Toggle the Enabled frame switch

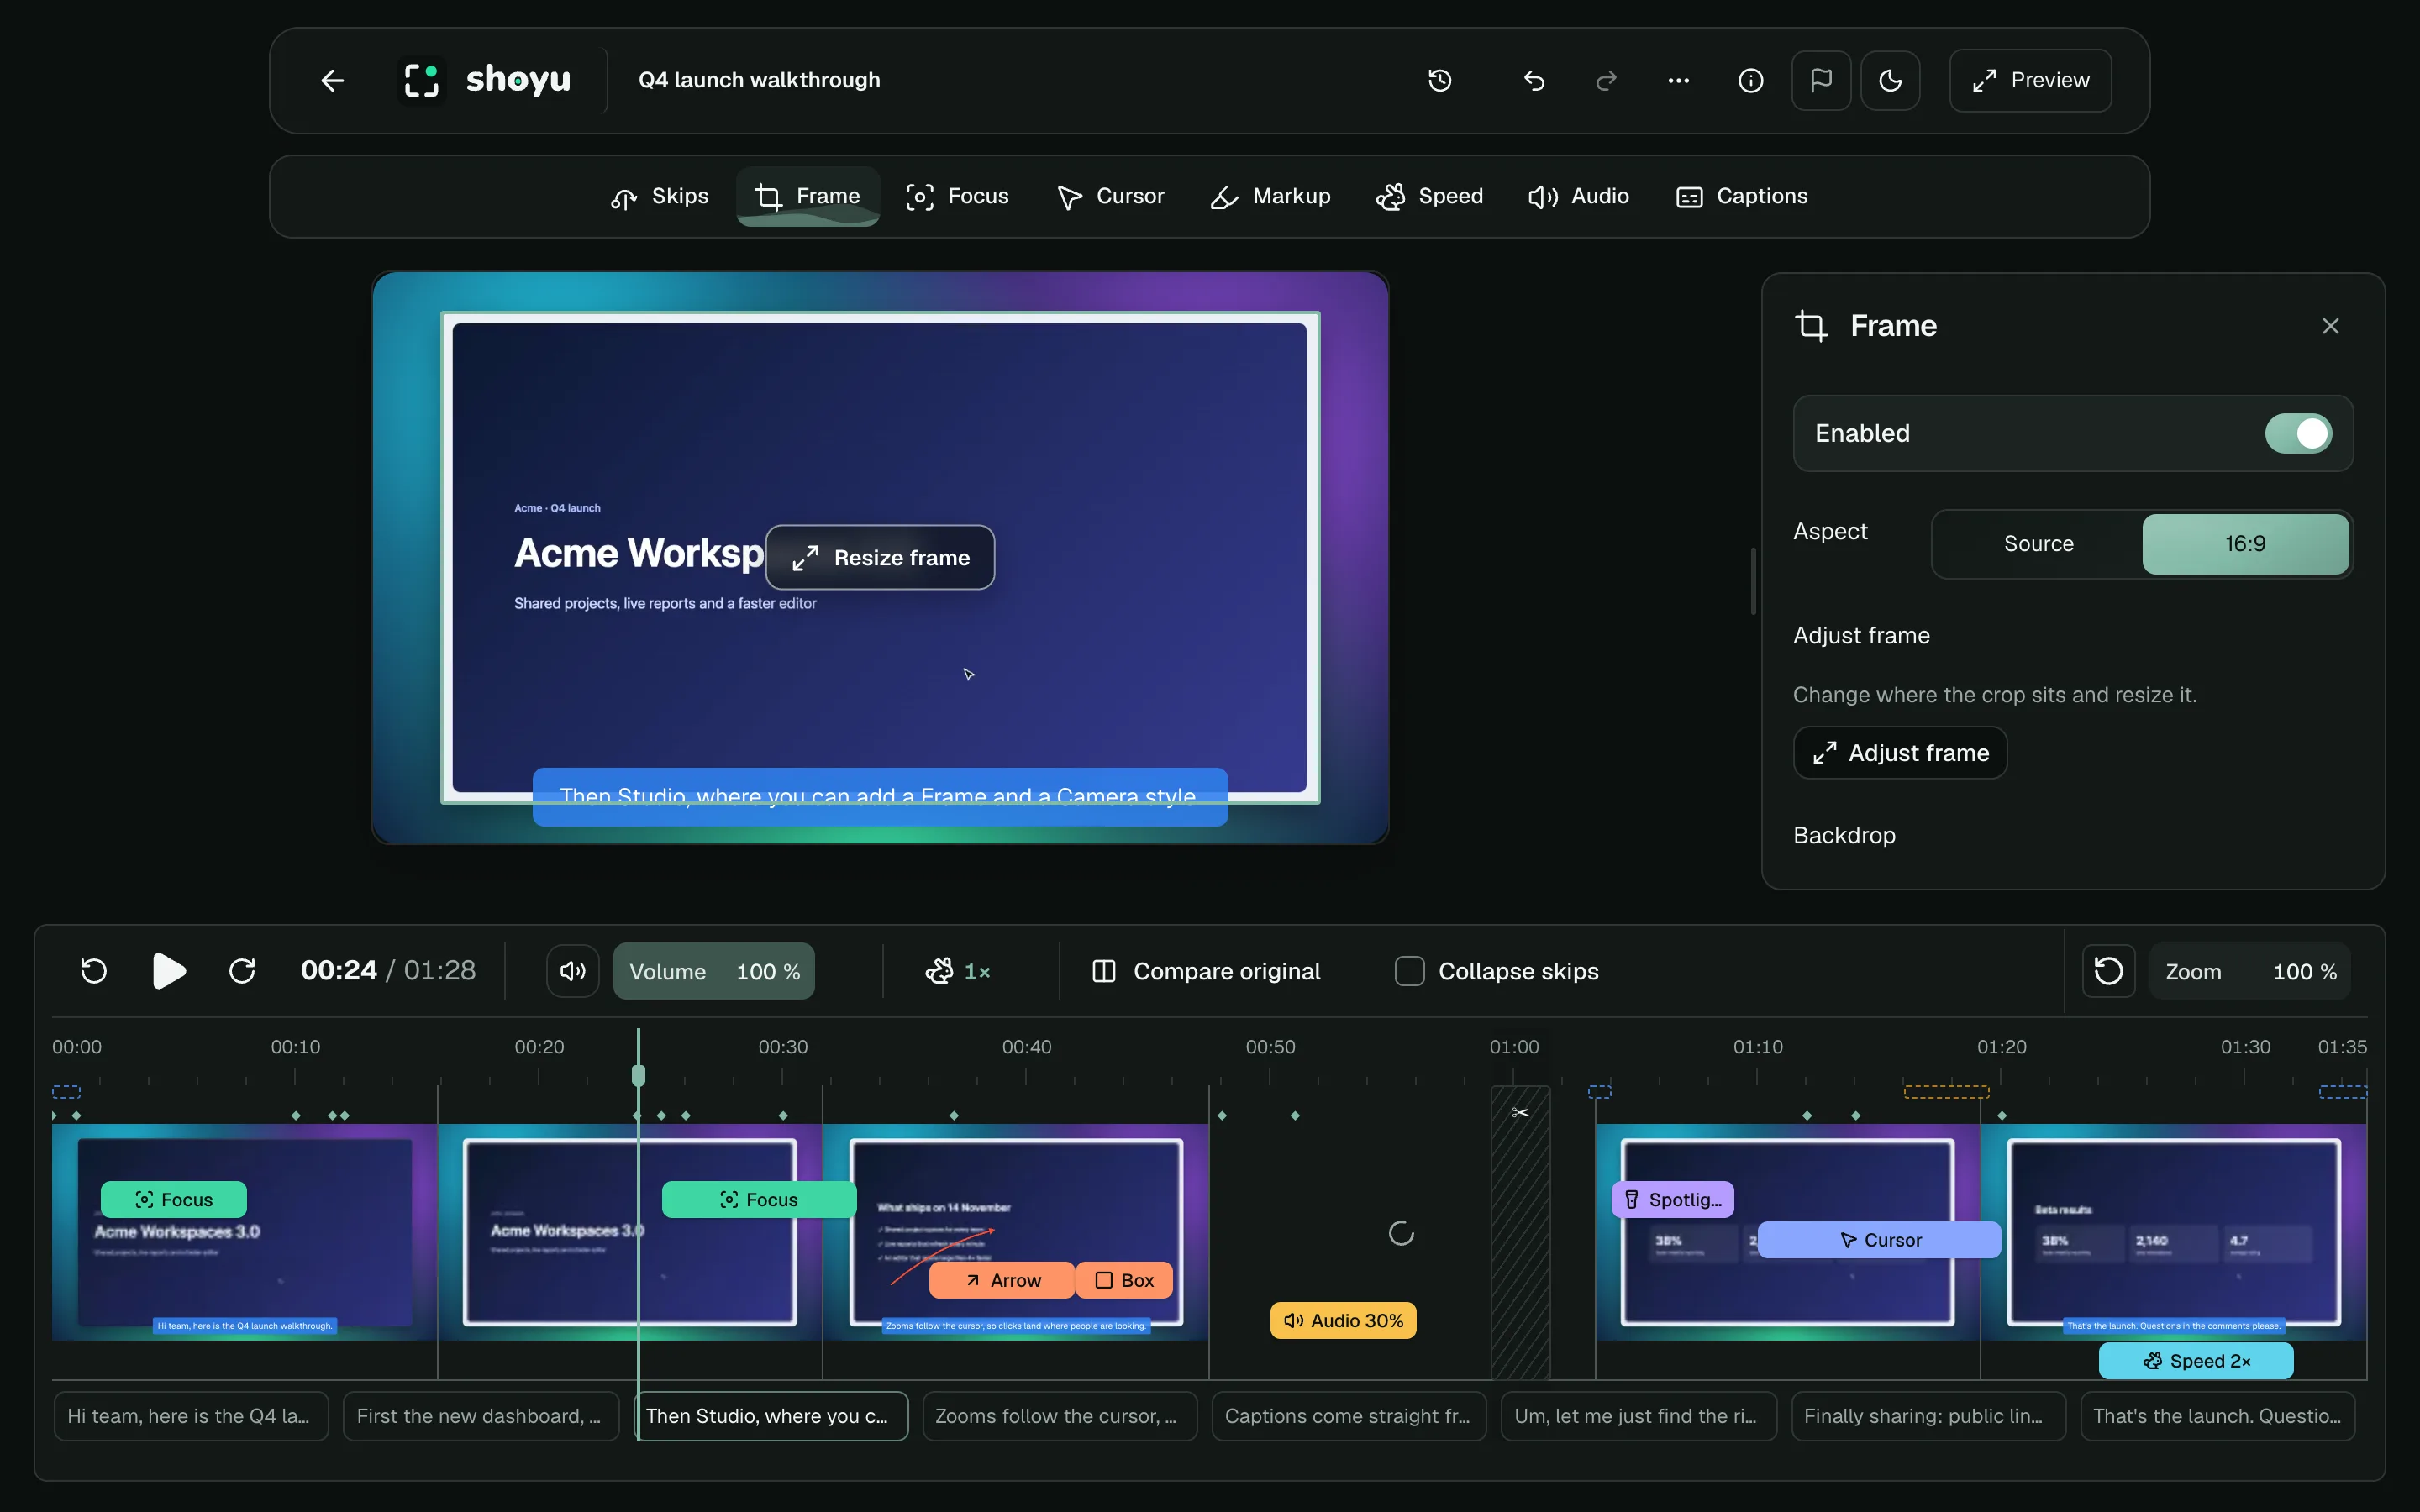(x=2298, y=433)
